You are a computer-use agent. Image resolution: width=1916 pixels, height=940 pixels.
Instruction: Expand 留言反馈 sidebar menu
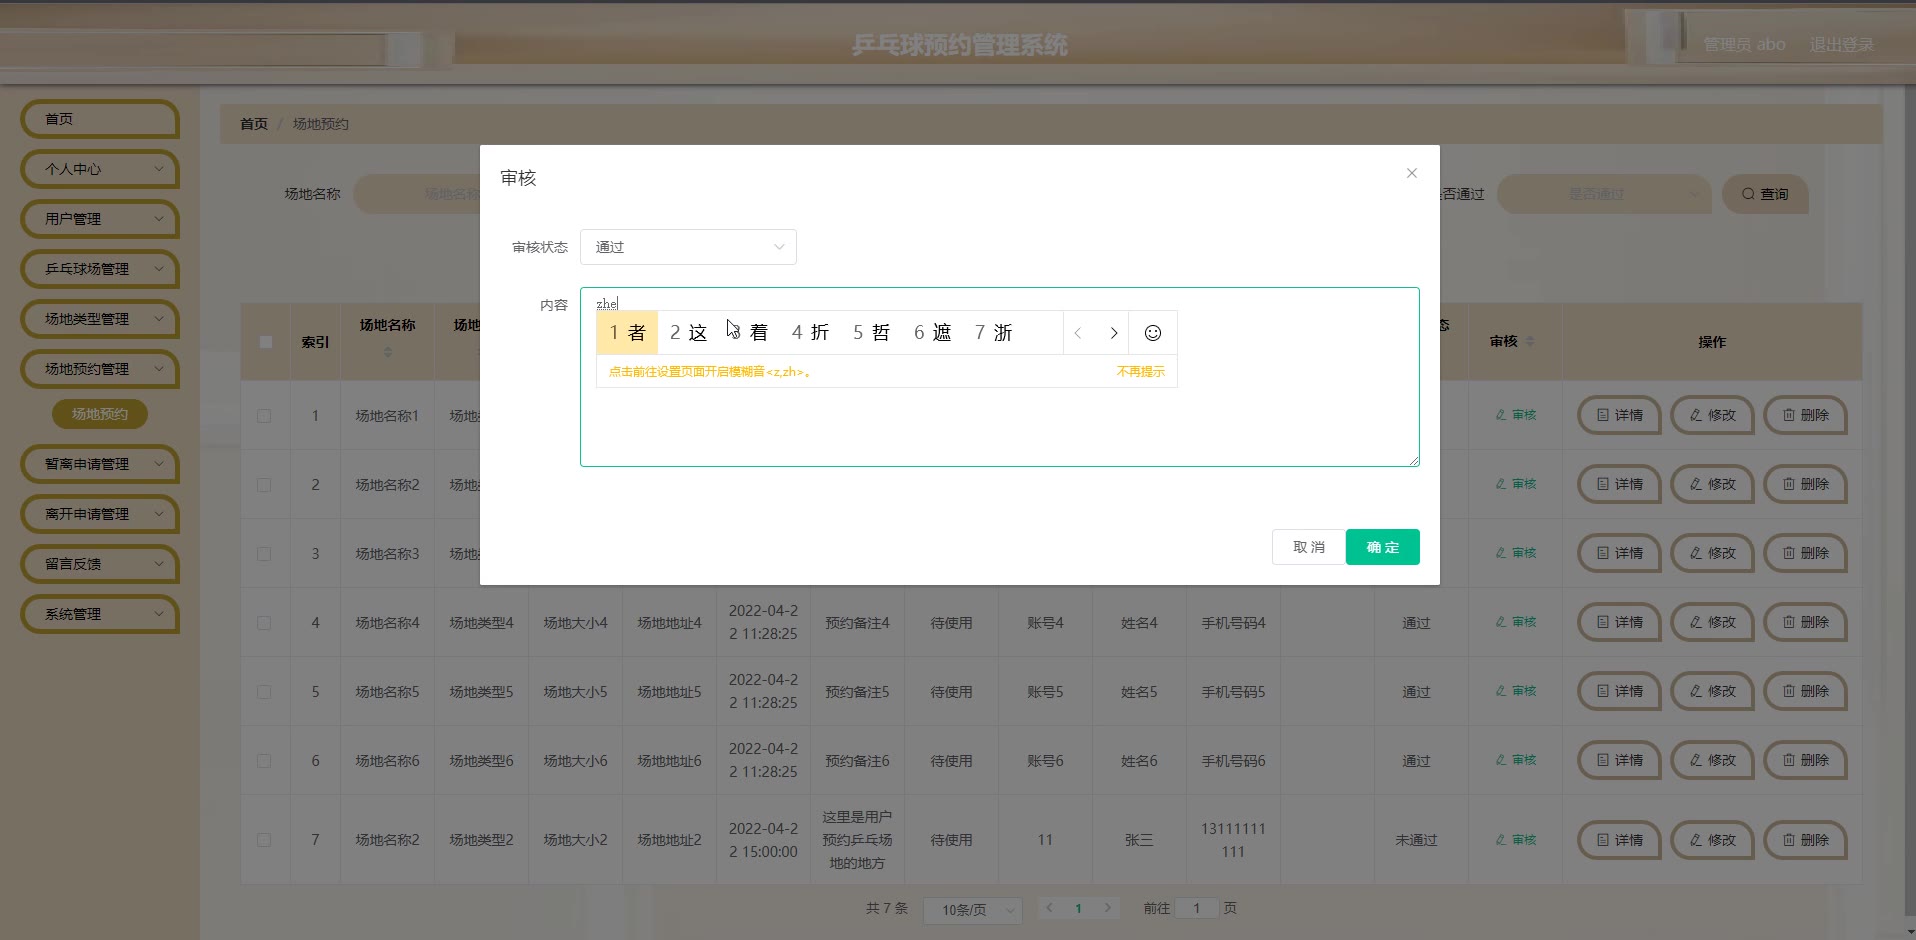click(x=99, y=564)
